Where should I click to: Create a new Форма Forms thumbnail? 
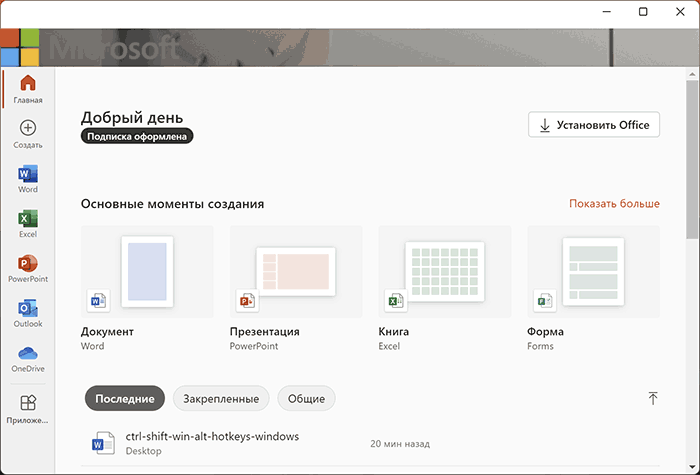[x=593, y=271]
